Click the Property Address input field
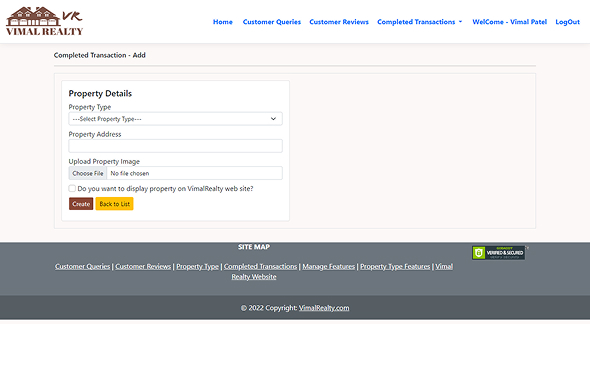This screenshot has width=590, height=390. click(175, 146)
